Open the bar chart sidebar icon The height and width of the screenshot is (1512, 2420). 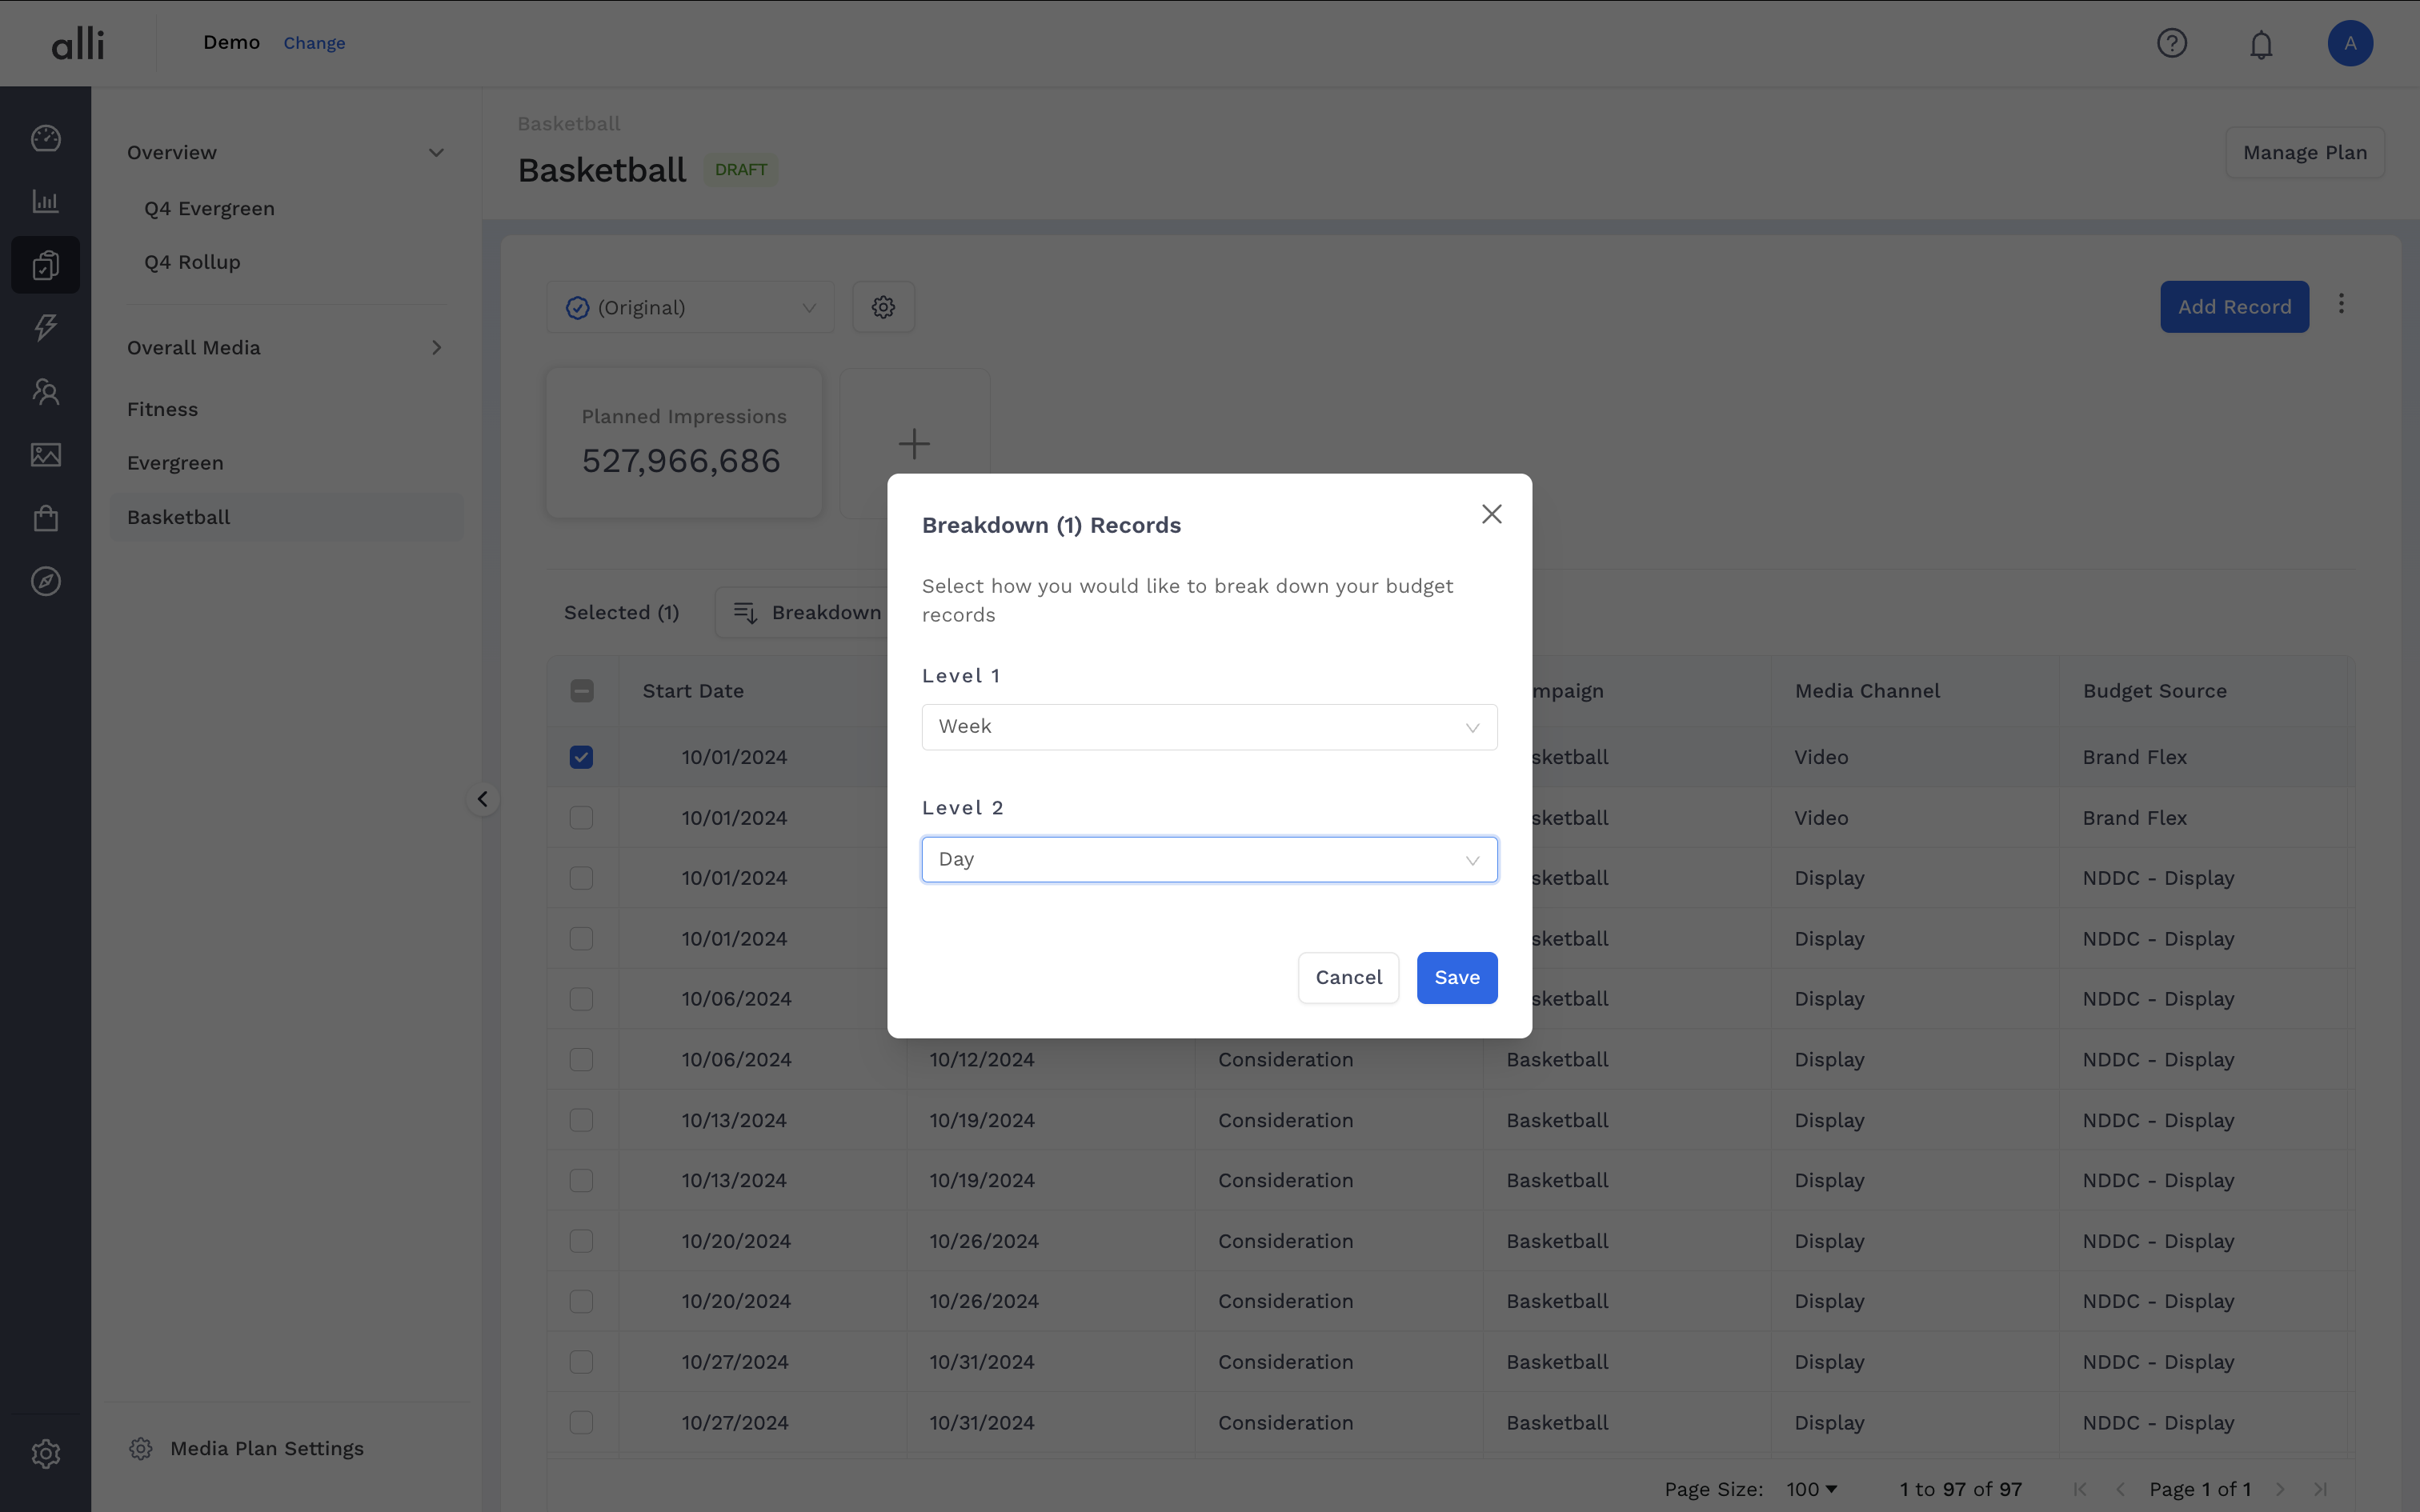coord(46,201)
